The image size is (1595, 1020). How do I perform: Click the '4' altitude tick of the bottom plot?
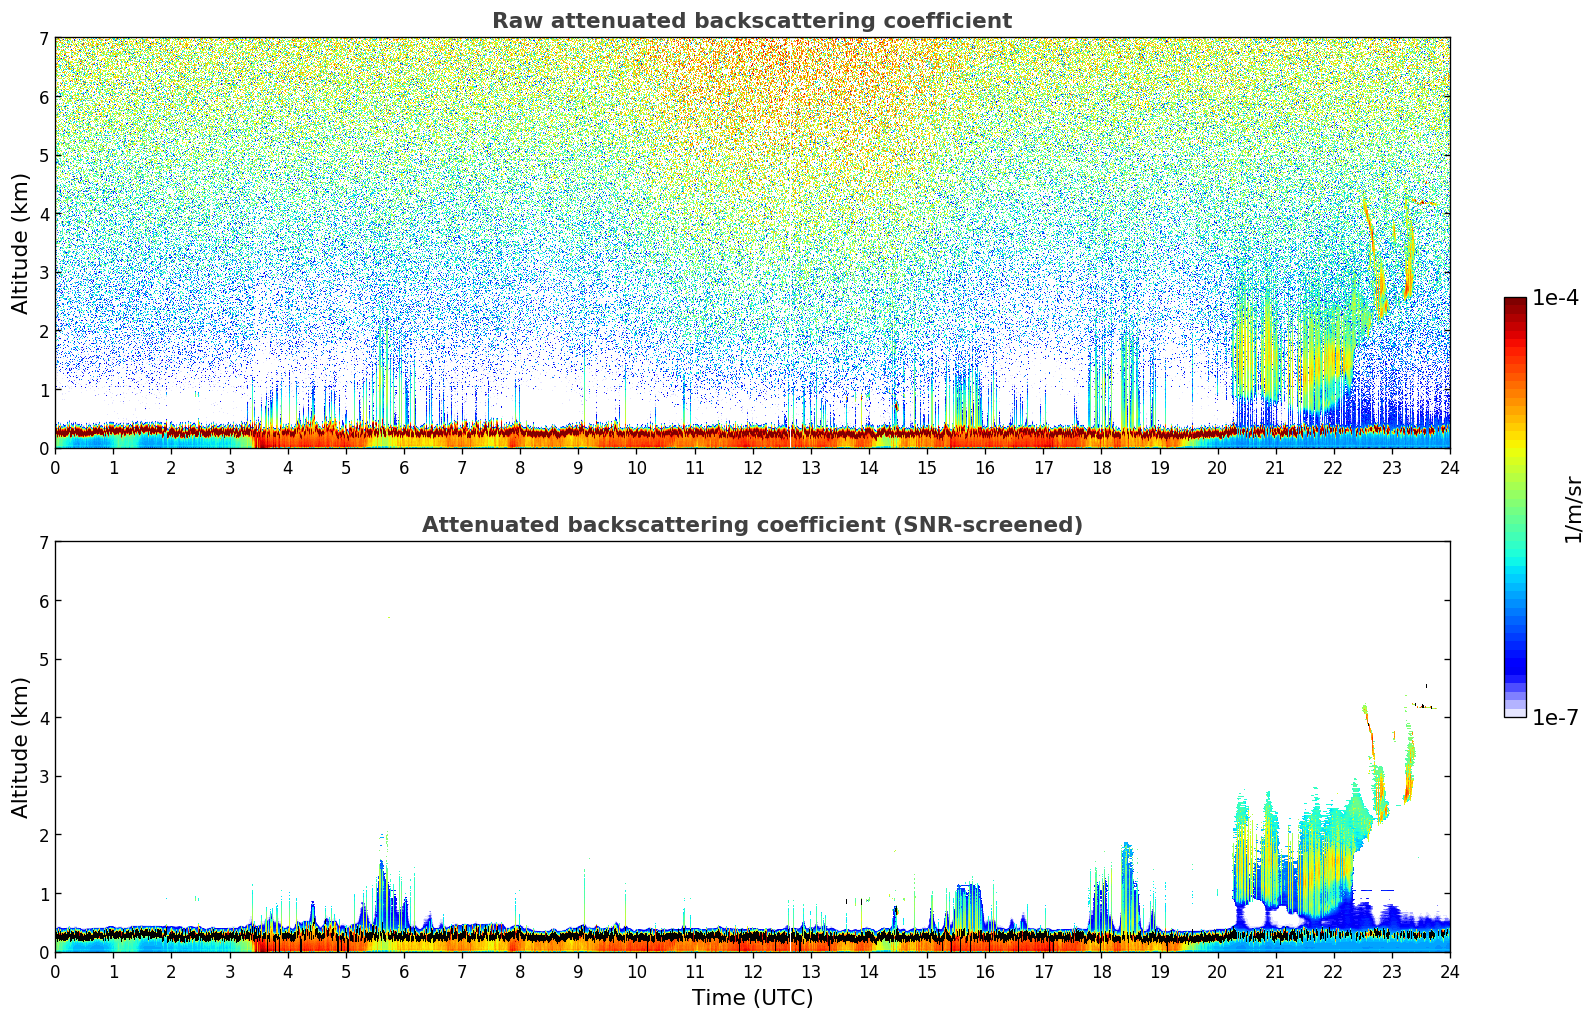(x=43, y=718)
